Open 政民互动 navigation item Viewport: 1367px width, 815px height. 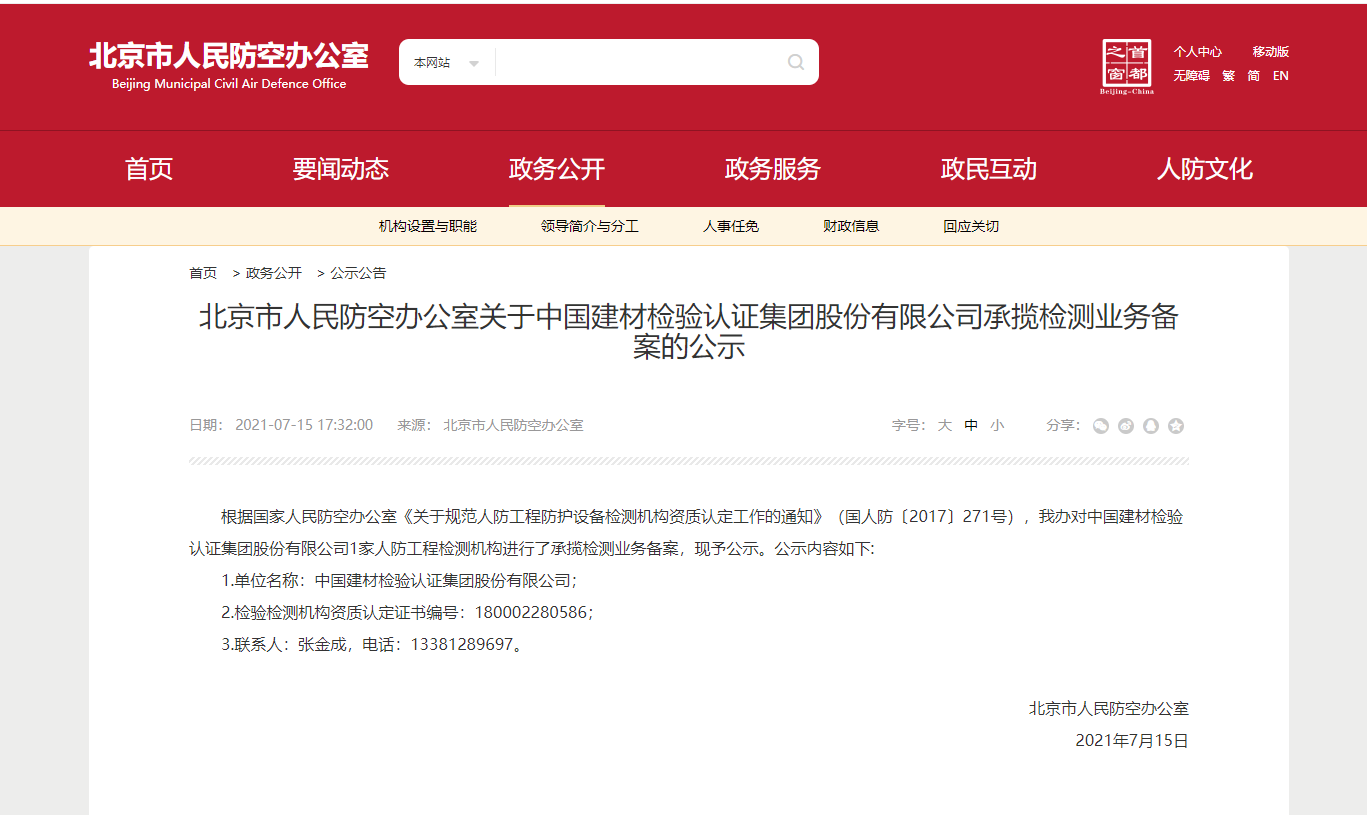click(x=988, y=169)
